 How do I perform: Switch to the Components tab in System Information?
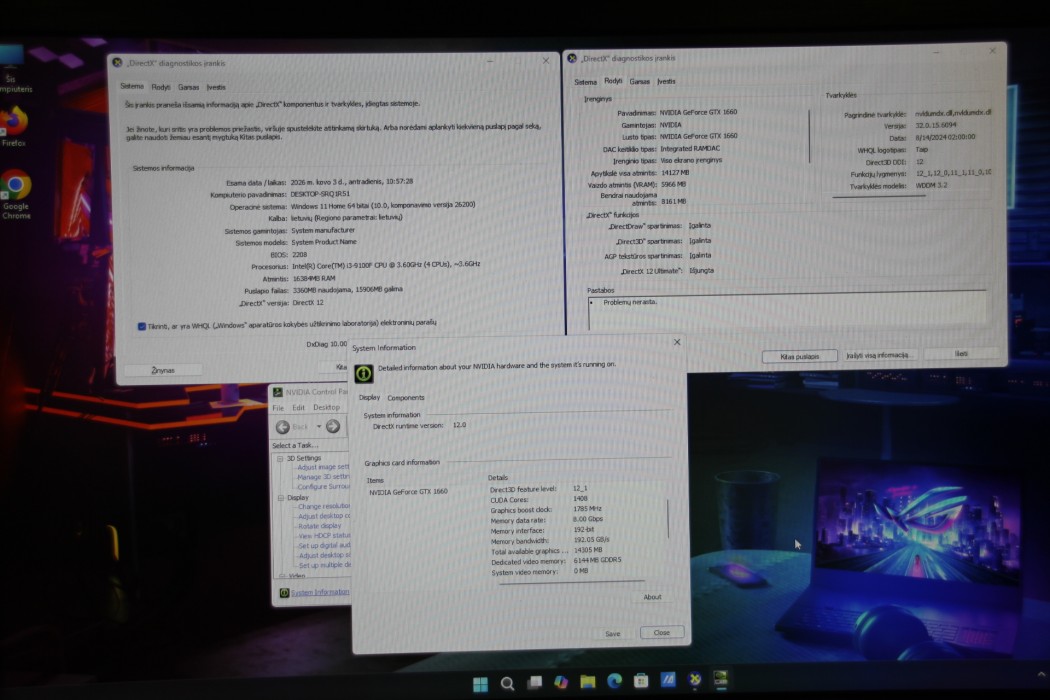[x=406, y=398]
